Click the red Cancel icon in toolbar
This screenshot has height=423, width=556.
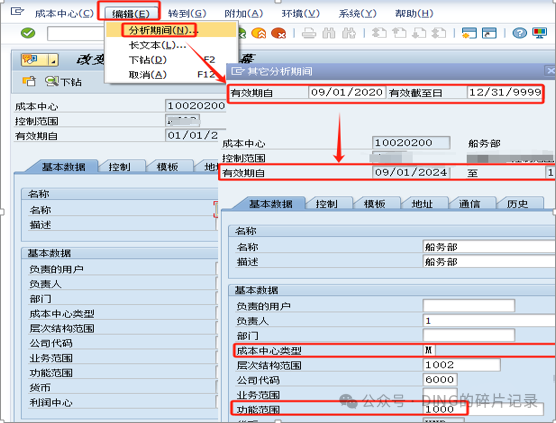click(278, 33)
